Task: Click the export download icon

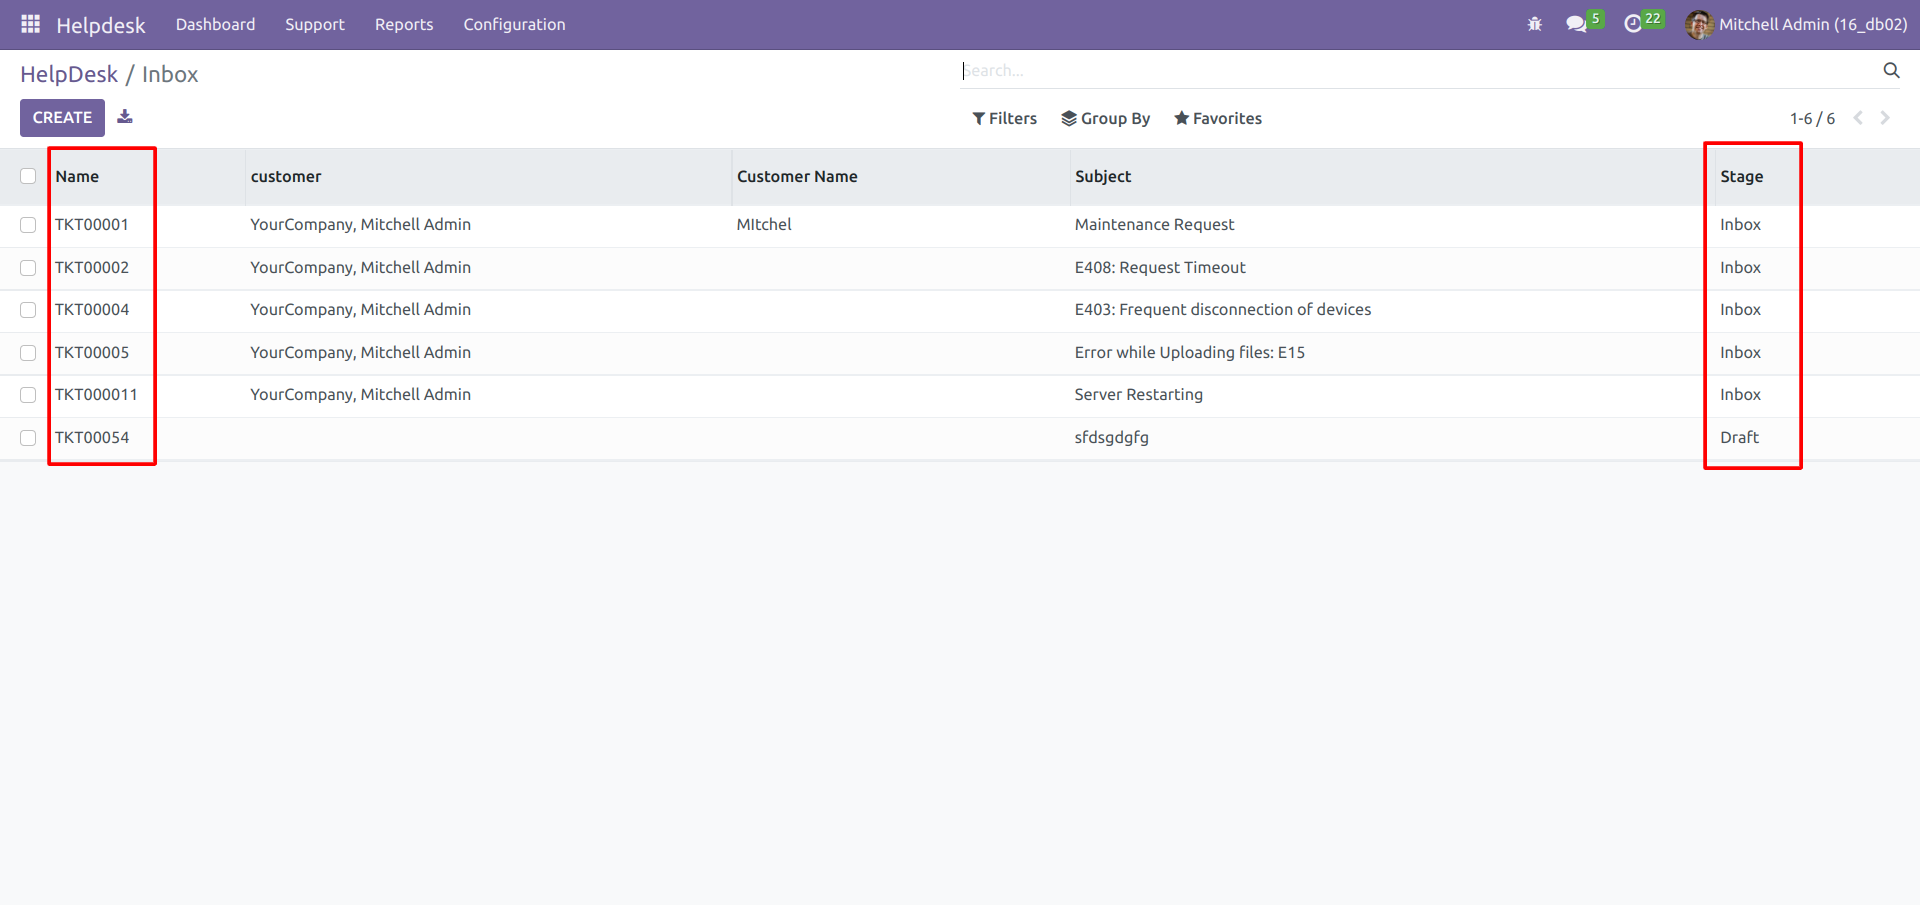Action: coord(125,117)
